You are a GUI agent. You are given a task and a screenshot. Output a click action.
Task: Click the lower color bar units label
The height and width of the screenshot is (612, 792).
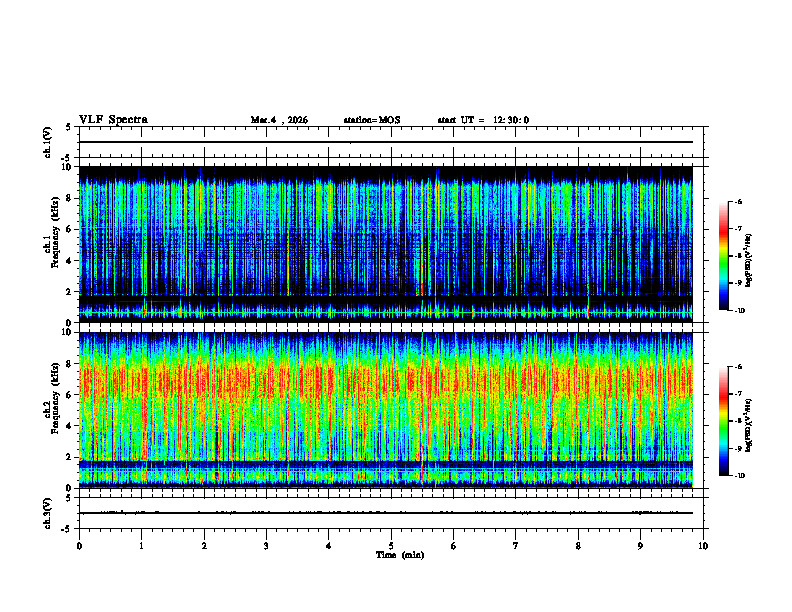[749, 425]
